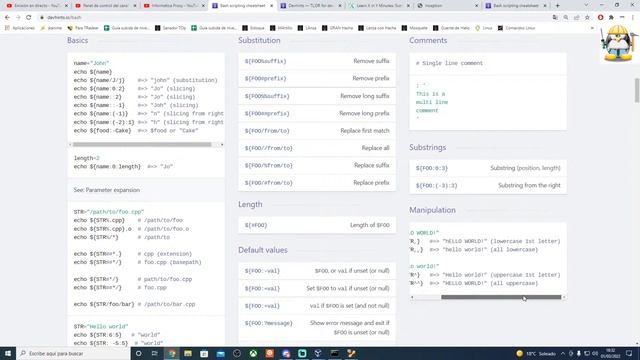Open the Mail app on the taskbar
The width and height of the screenshot is (640, 360).
220,353
